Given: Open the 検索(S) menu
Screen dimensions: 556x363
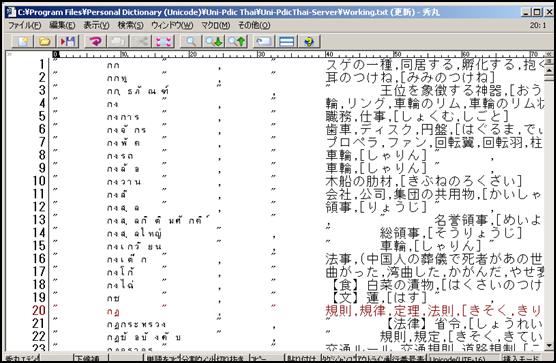Looking at the screenshot, I should [x=130, y=26].
